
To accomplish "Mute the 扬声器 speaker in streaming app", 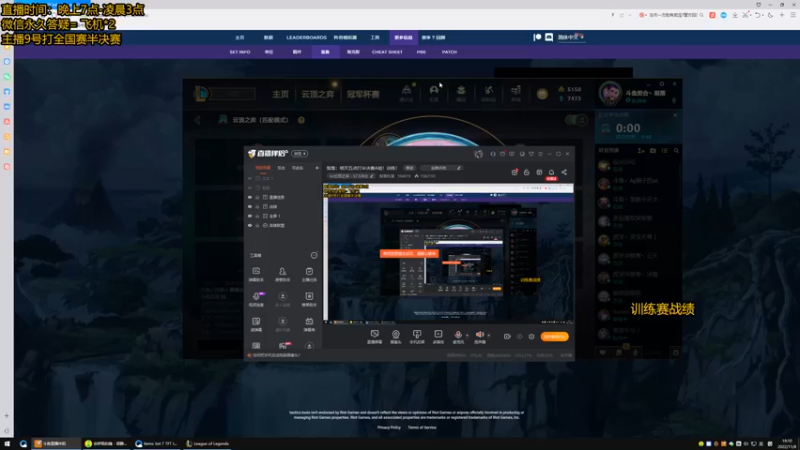I will 480,336.
